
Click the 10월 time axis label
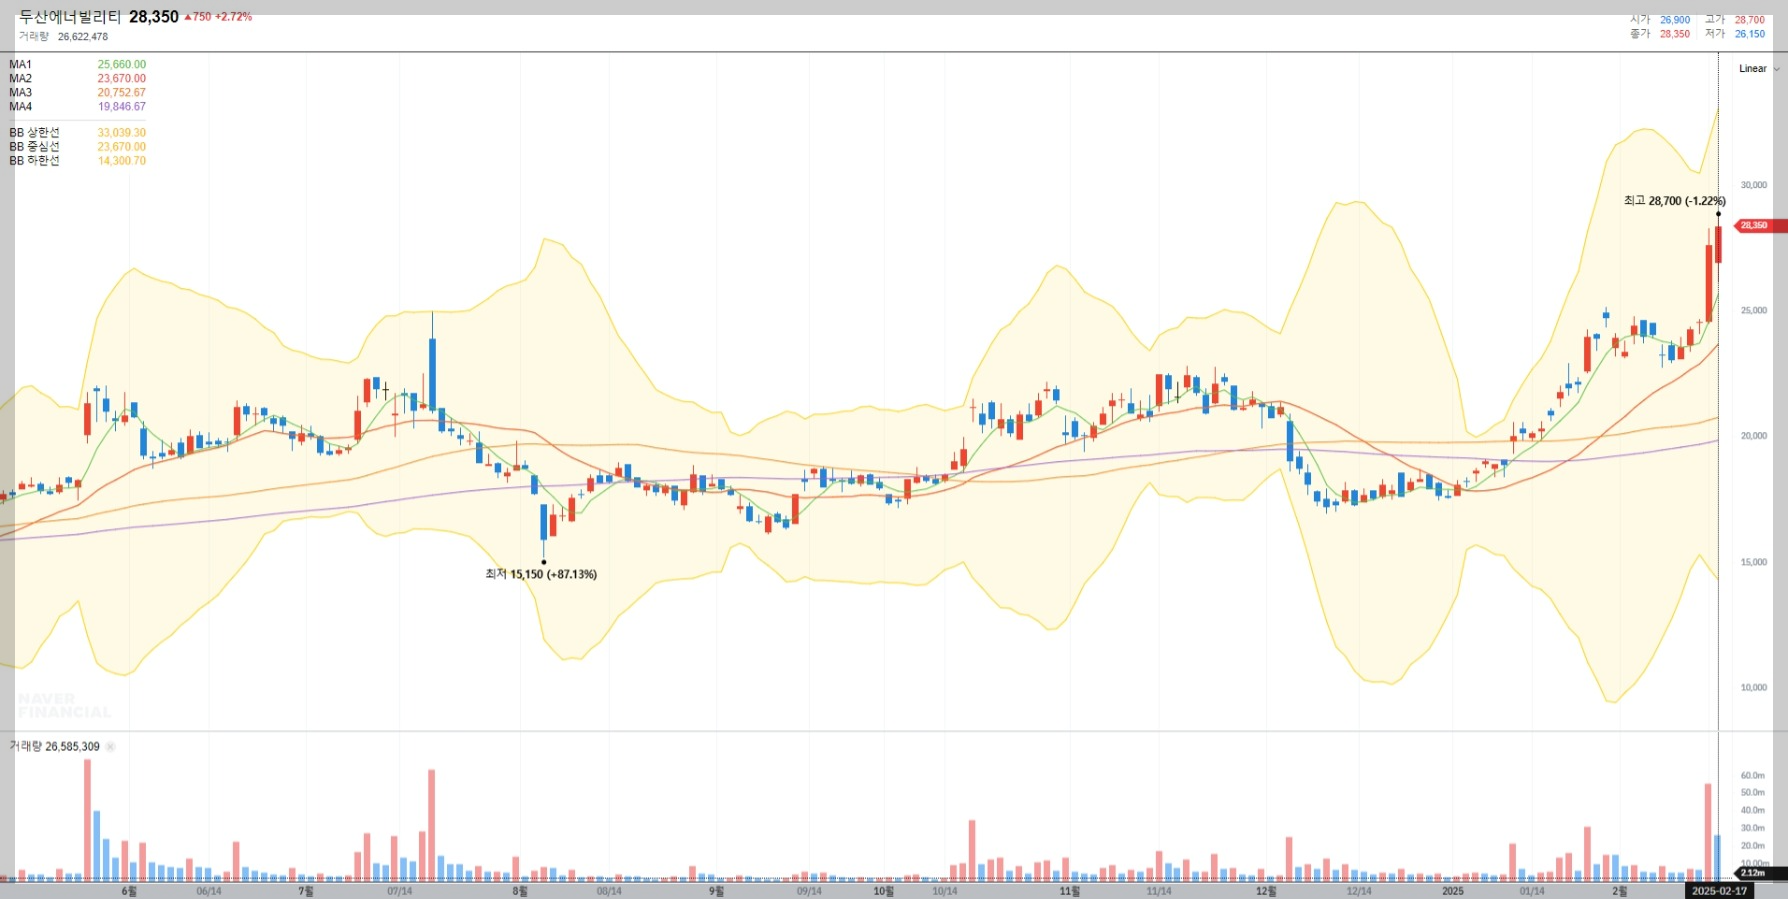point(883,891)
